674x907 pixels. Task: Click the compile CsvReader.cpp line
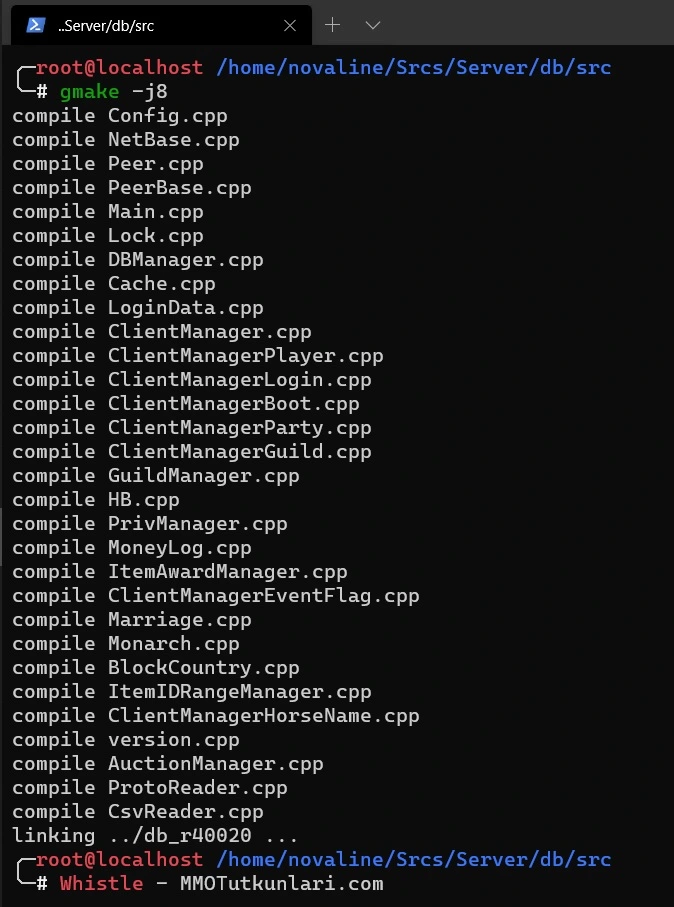138,812
